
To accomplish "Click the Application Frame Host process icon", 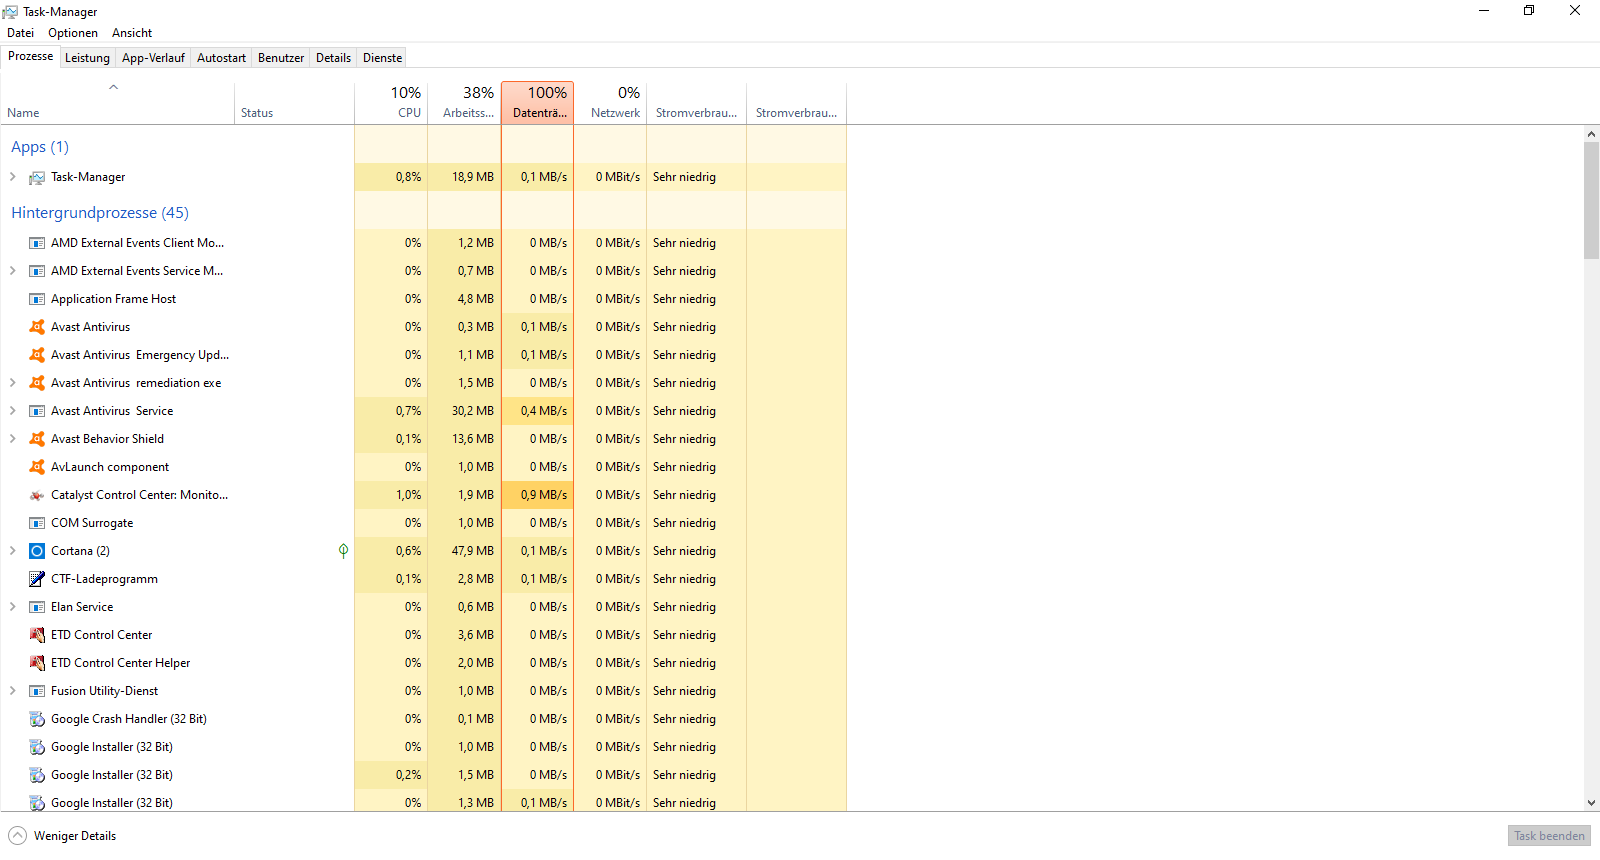I will (37, 299).
